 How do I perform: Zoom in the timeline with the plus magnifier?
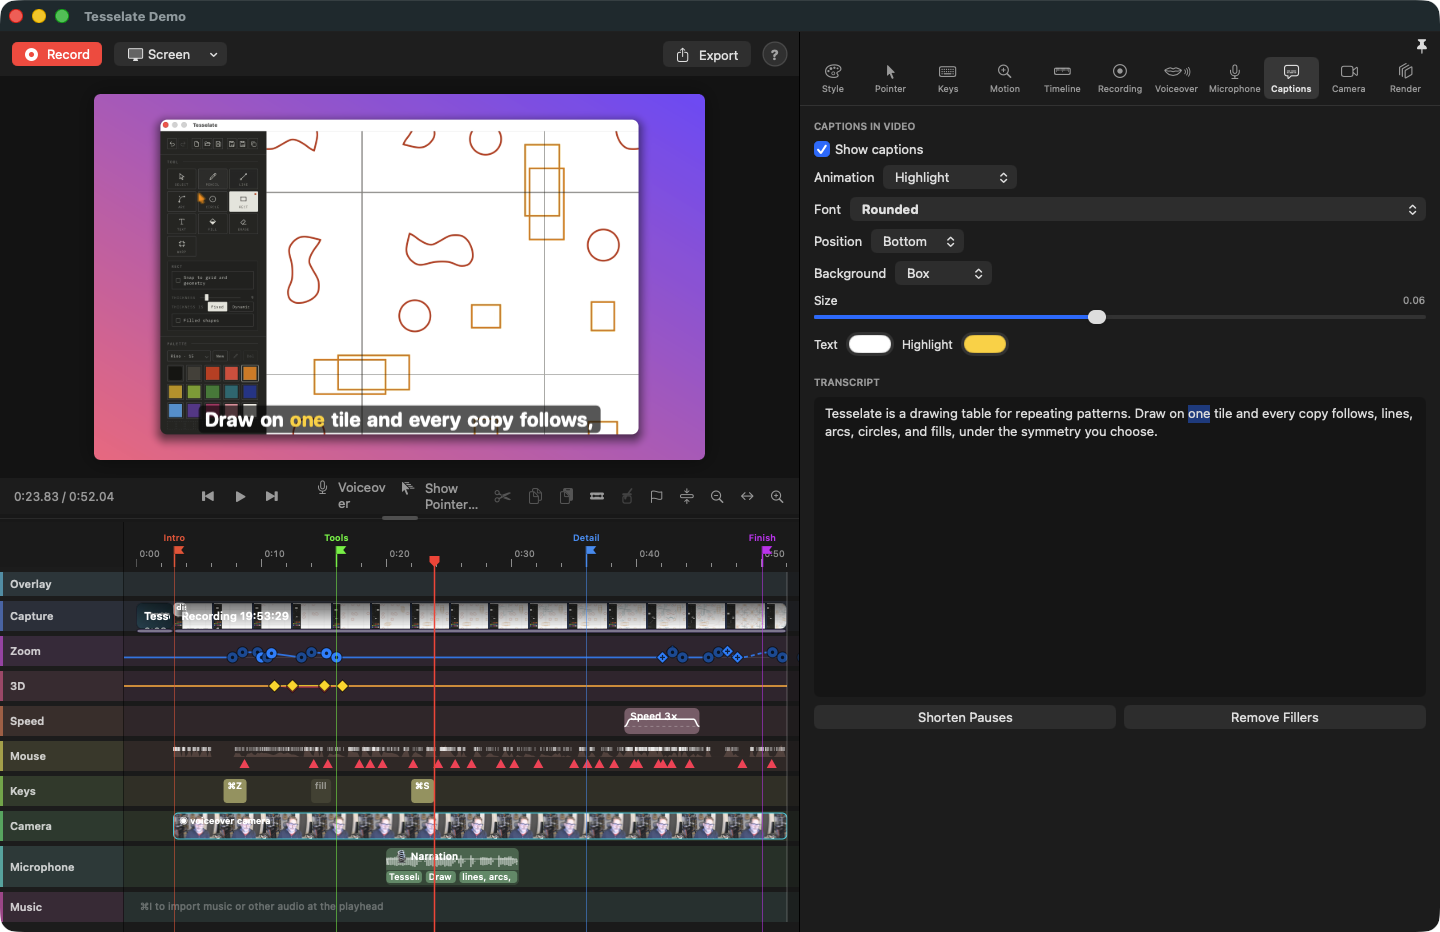[x=777, y=496]
